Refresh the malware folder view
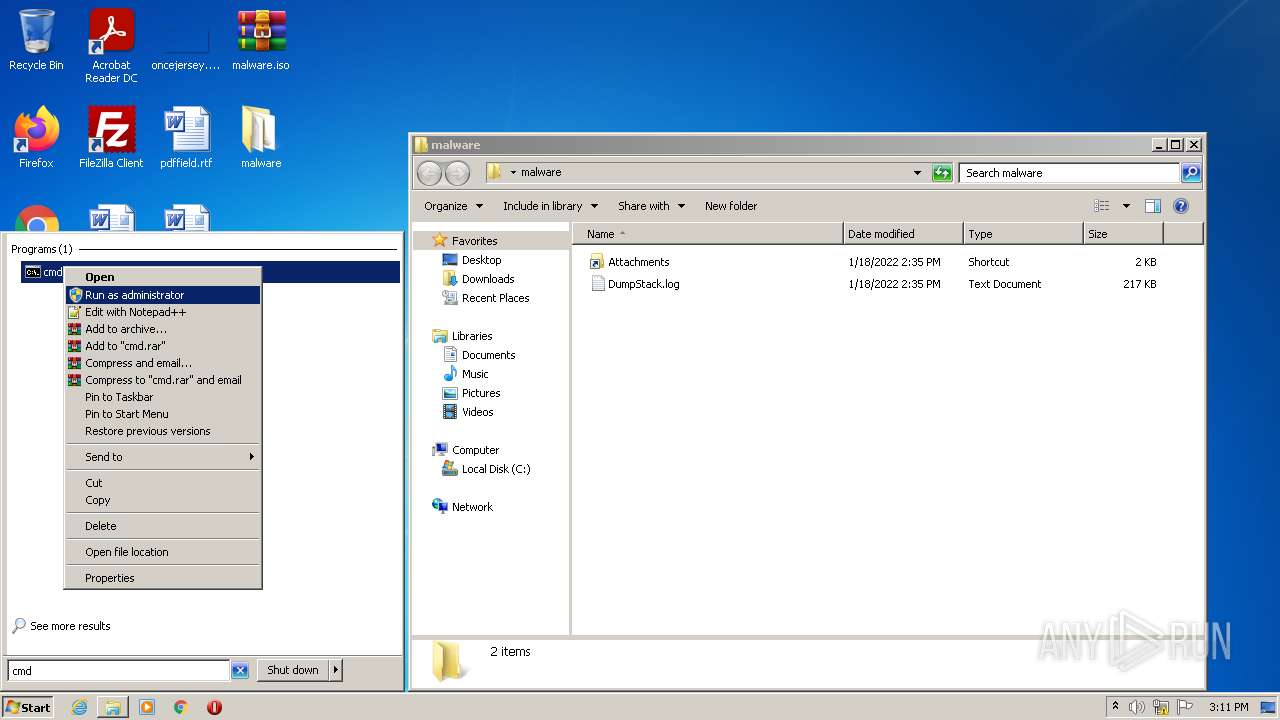 point(942,173)
